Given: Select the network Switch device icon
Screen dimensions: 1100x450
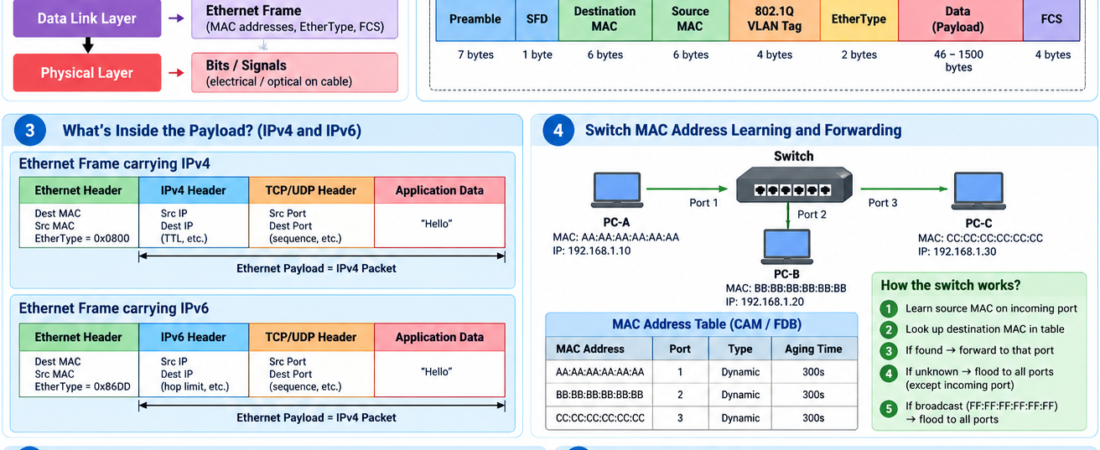Looking at the screenshot, I should point(793,184).
